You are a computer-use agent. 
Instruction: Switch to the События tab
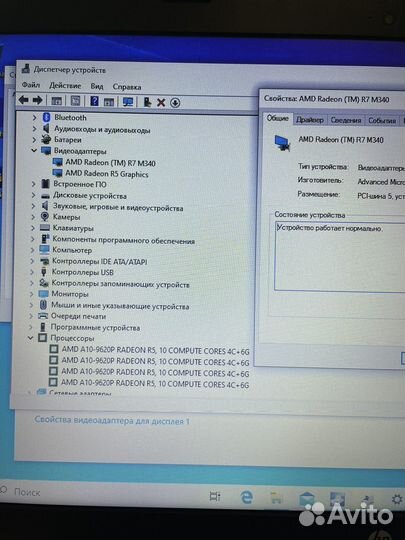(x=382, y=121)
